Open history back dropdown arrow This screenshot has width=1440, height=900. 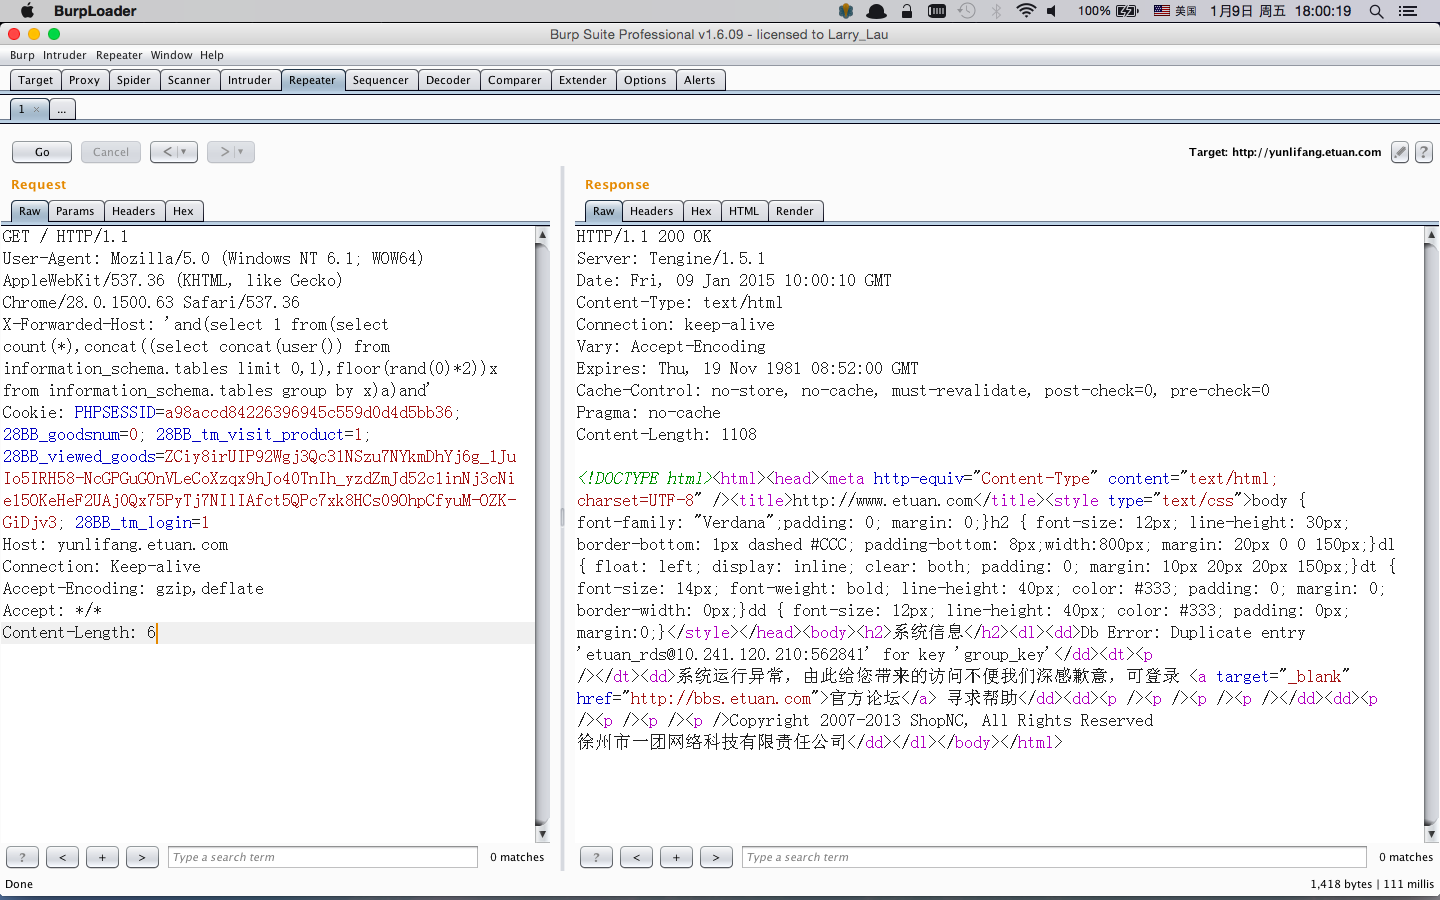click(x=183, y=152)
